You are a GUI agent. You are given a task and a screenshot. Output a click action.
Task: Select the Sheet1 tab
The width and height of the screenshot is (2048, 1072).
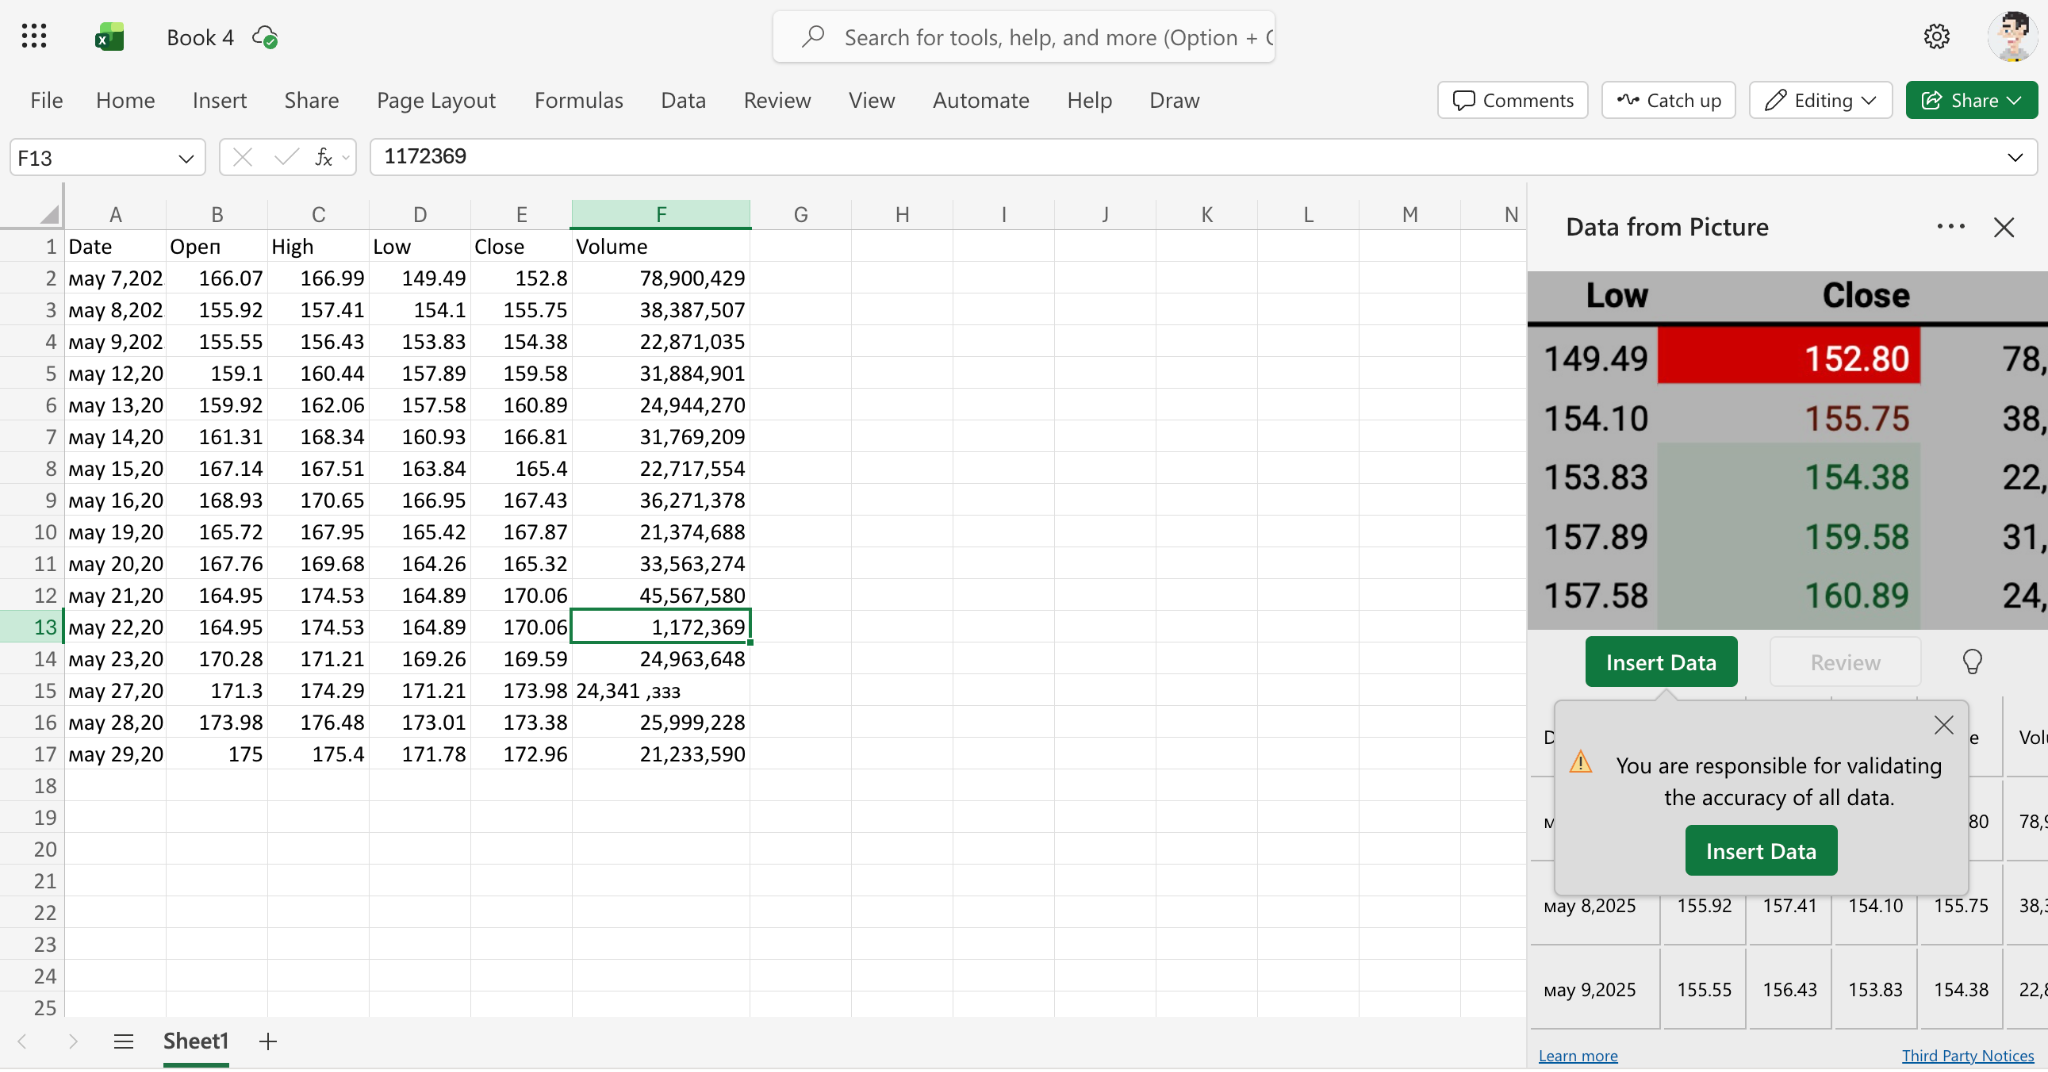point(196,1042)
